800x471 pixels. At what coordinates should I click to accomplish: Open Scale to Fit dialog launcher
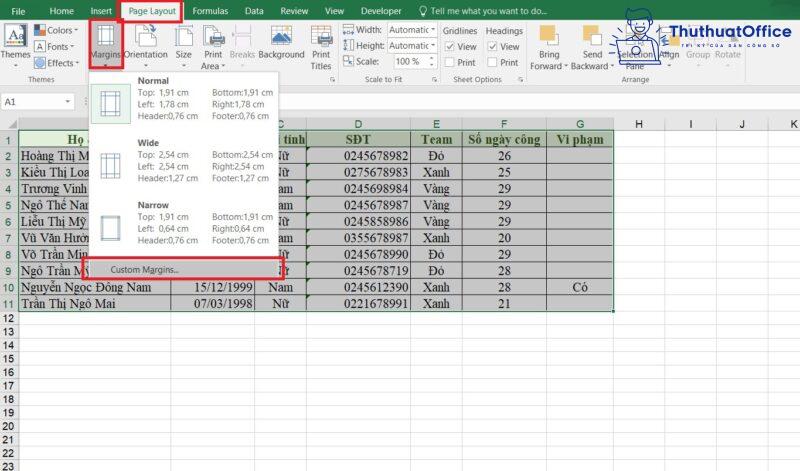point(434,80)
